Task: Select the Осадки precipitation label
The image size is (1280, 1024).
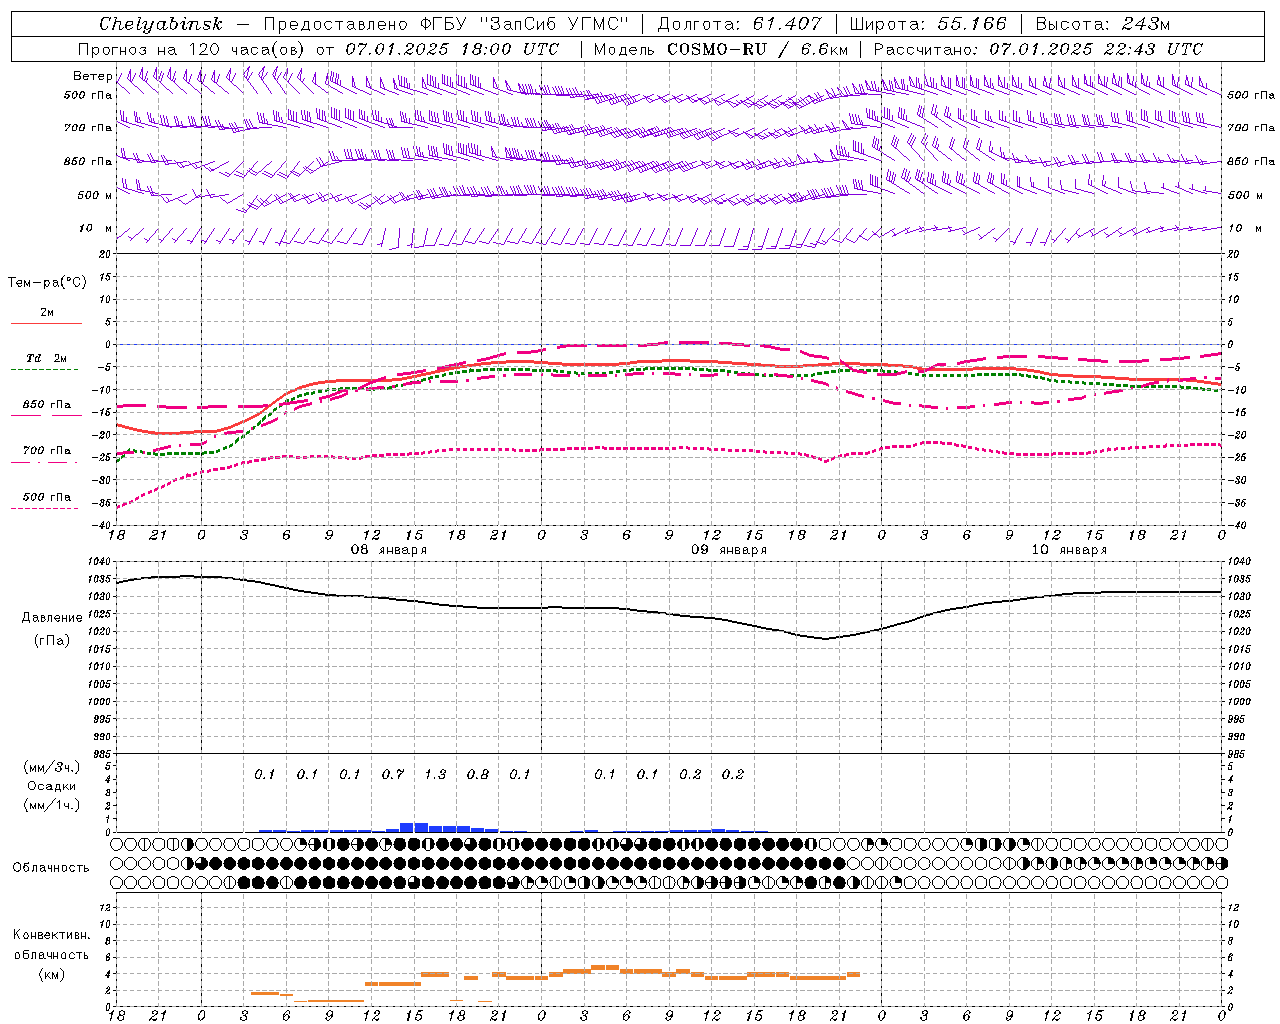Action: 52,786
